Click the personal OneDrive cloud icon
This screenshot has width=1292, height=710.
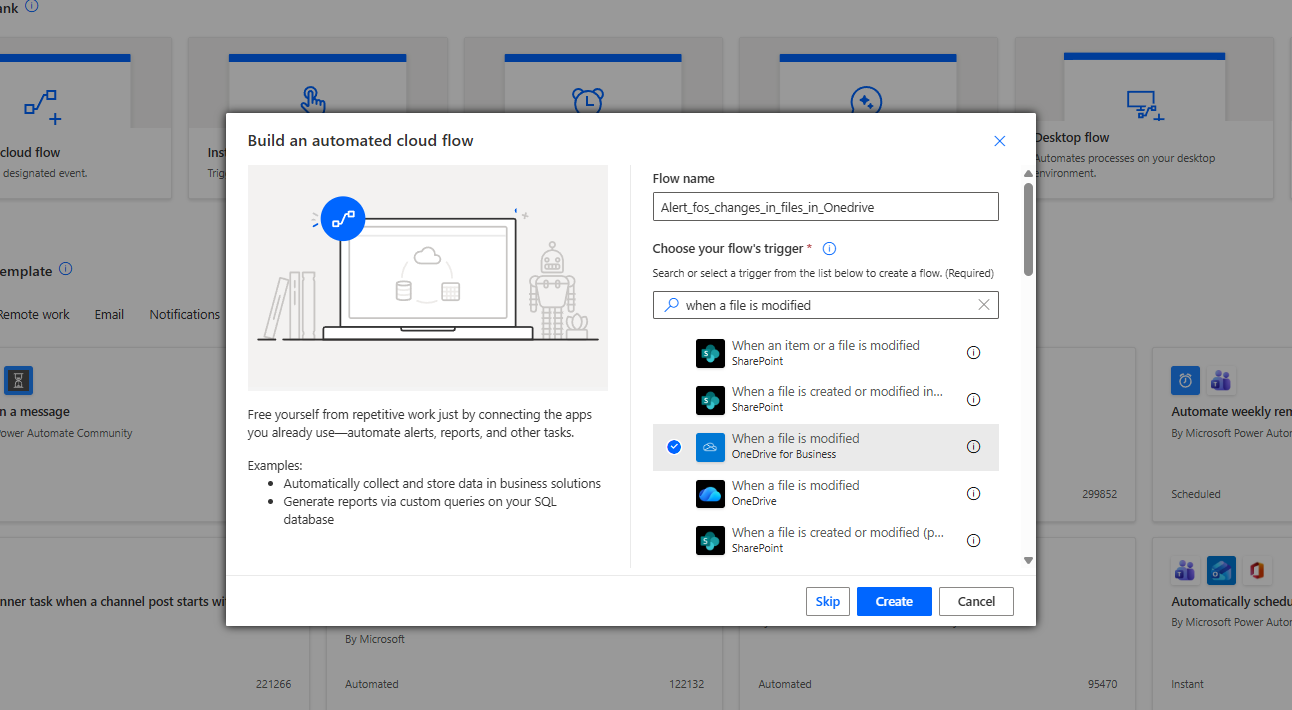[x=710, y=494]
